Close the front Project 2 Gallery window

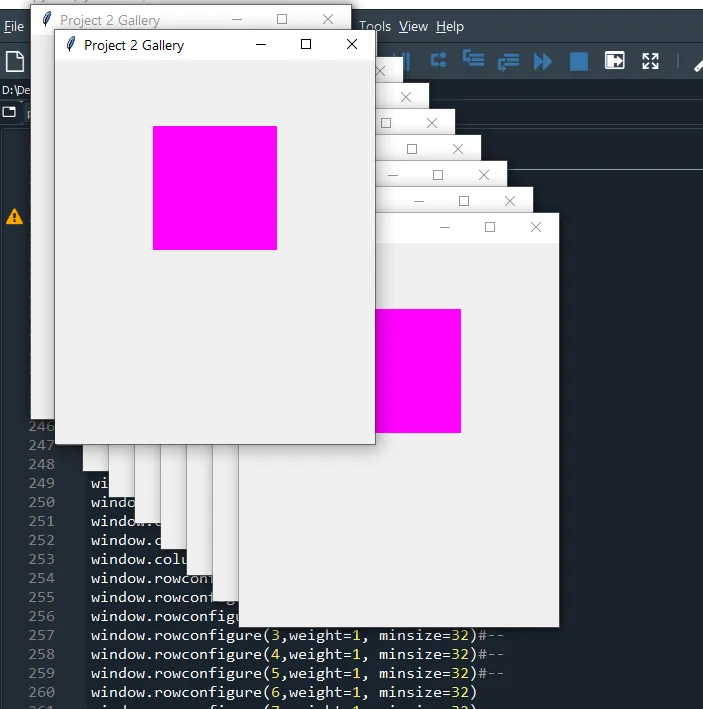click(x=352, y=44)
